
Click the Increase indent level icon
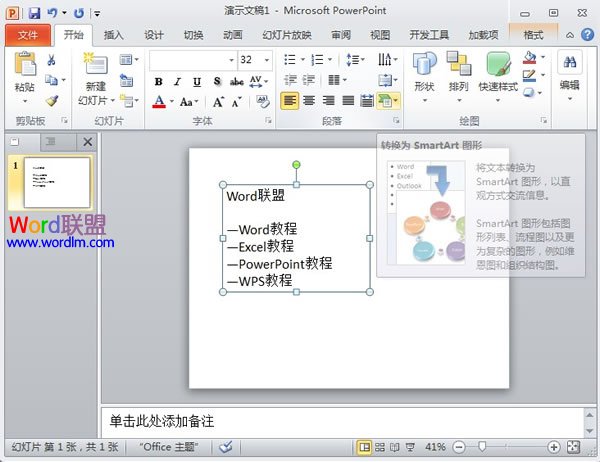coord(309,80)
